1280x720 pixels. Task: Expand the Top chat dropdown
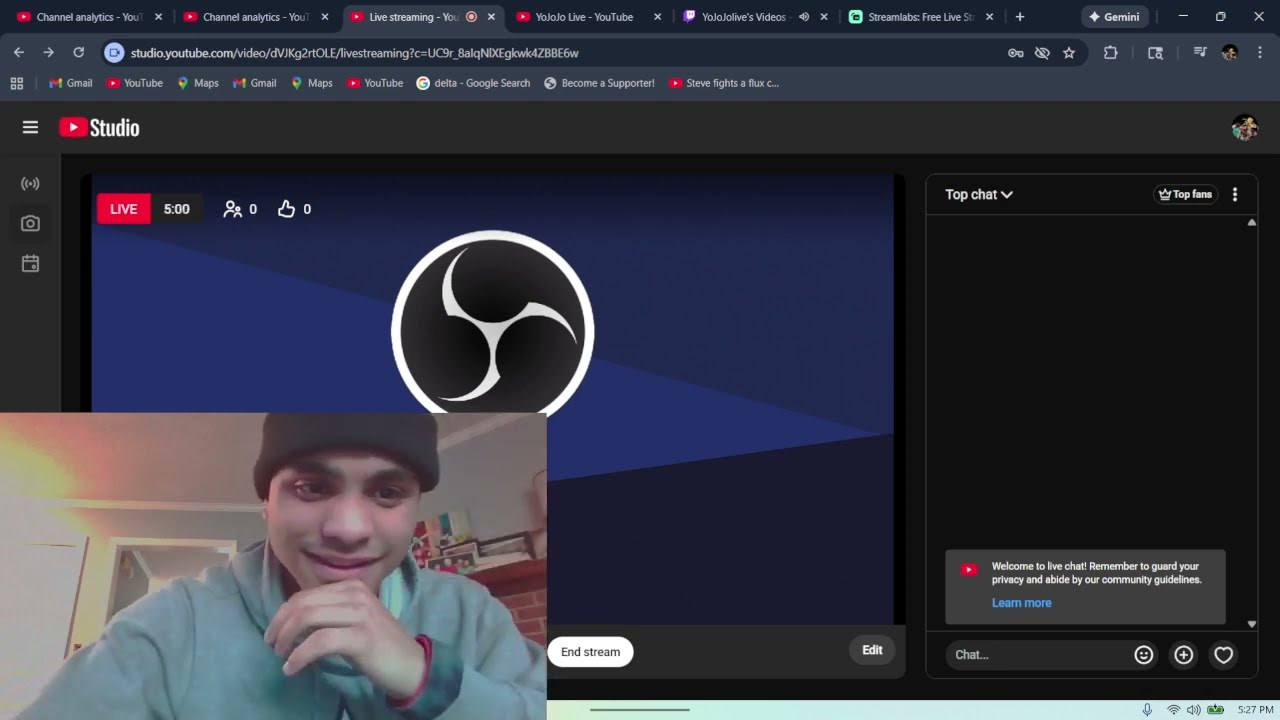(x=979, y=195)
